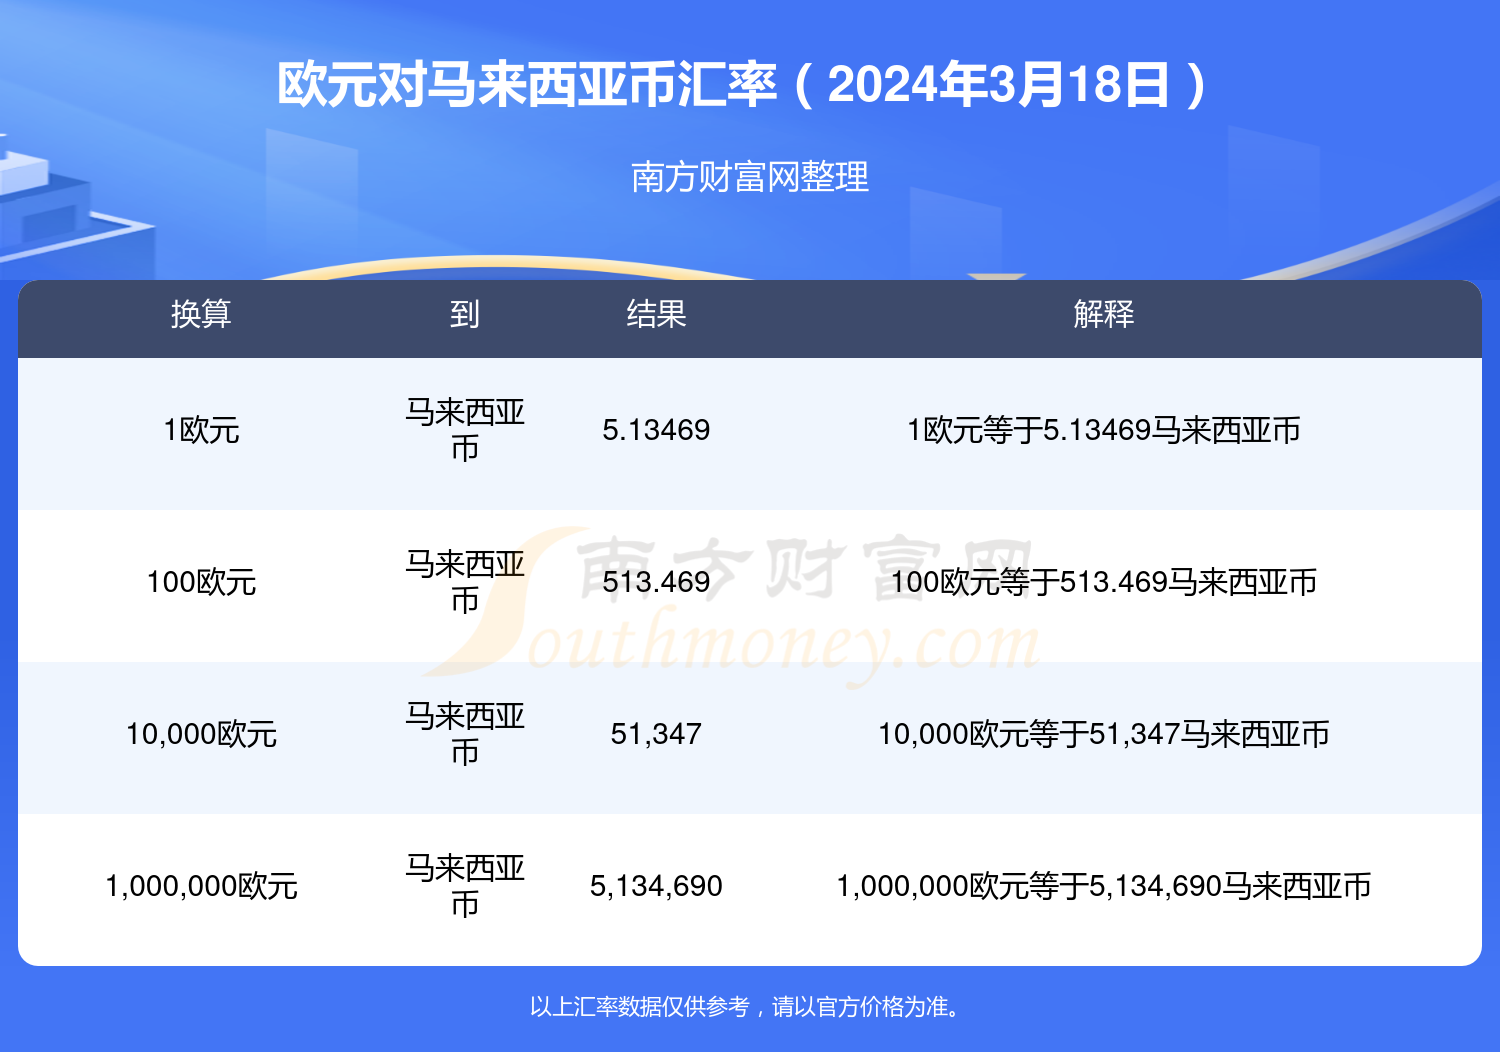Click 马来西亚币 in the 1欧元 row
1500x1052 pixels.
point(465,430)
